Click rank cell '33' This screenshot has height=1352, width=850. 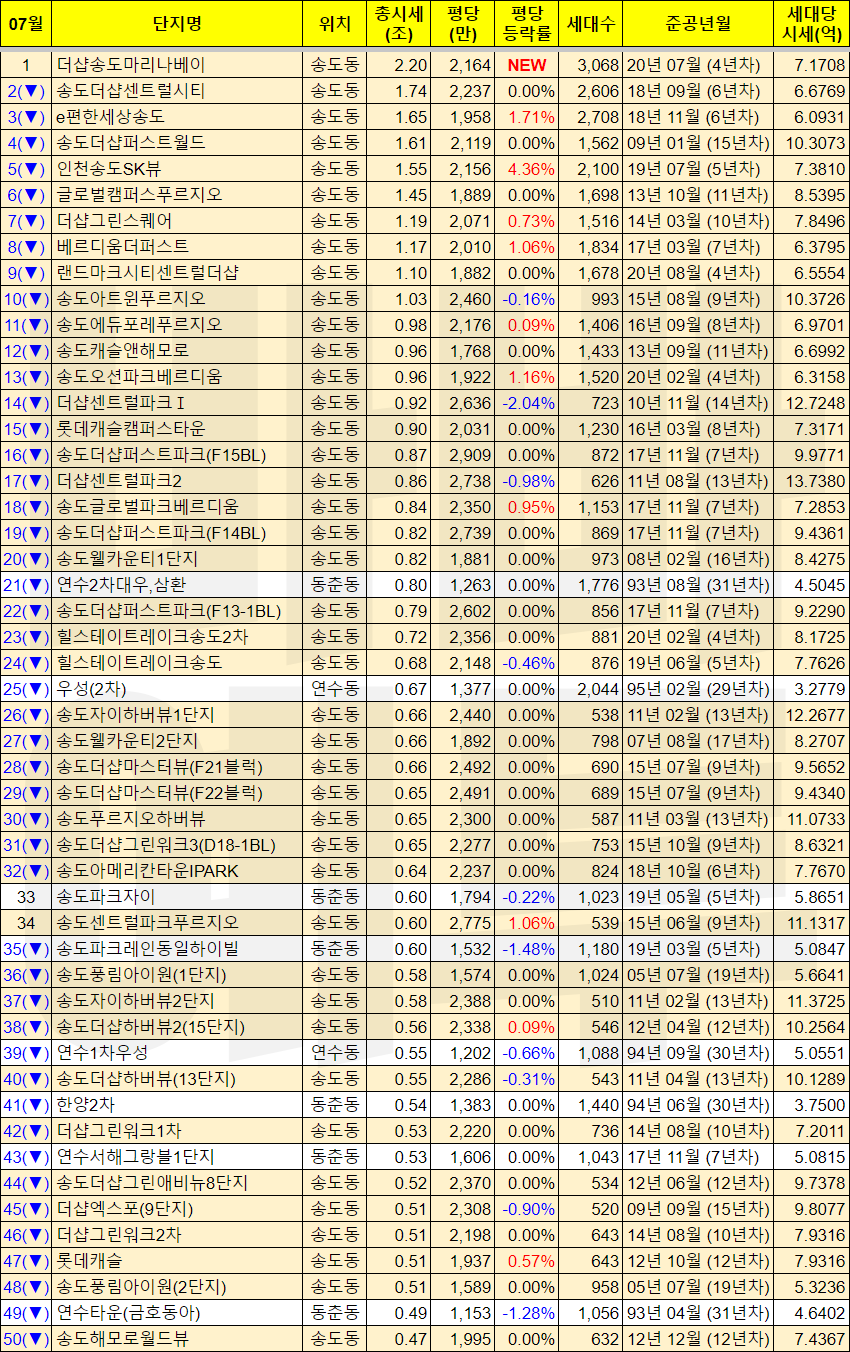click(x=26, y=897)
